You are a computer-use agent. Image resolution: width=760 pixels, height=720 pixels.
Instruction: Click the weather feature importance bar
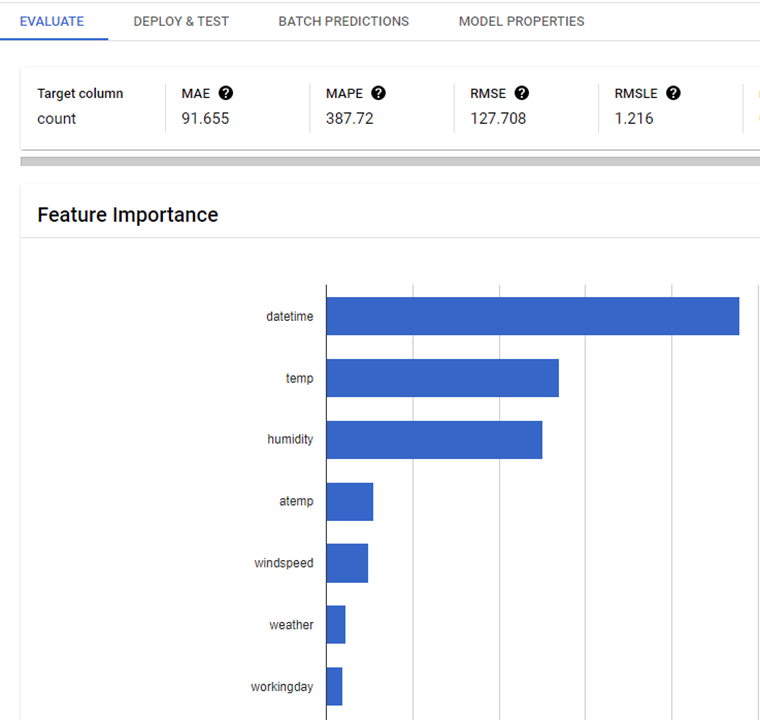(x=336, y=624)
